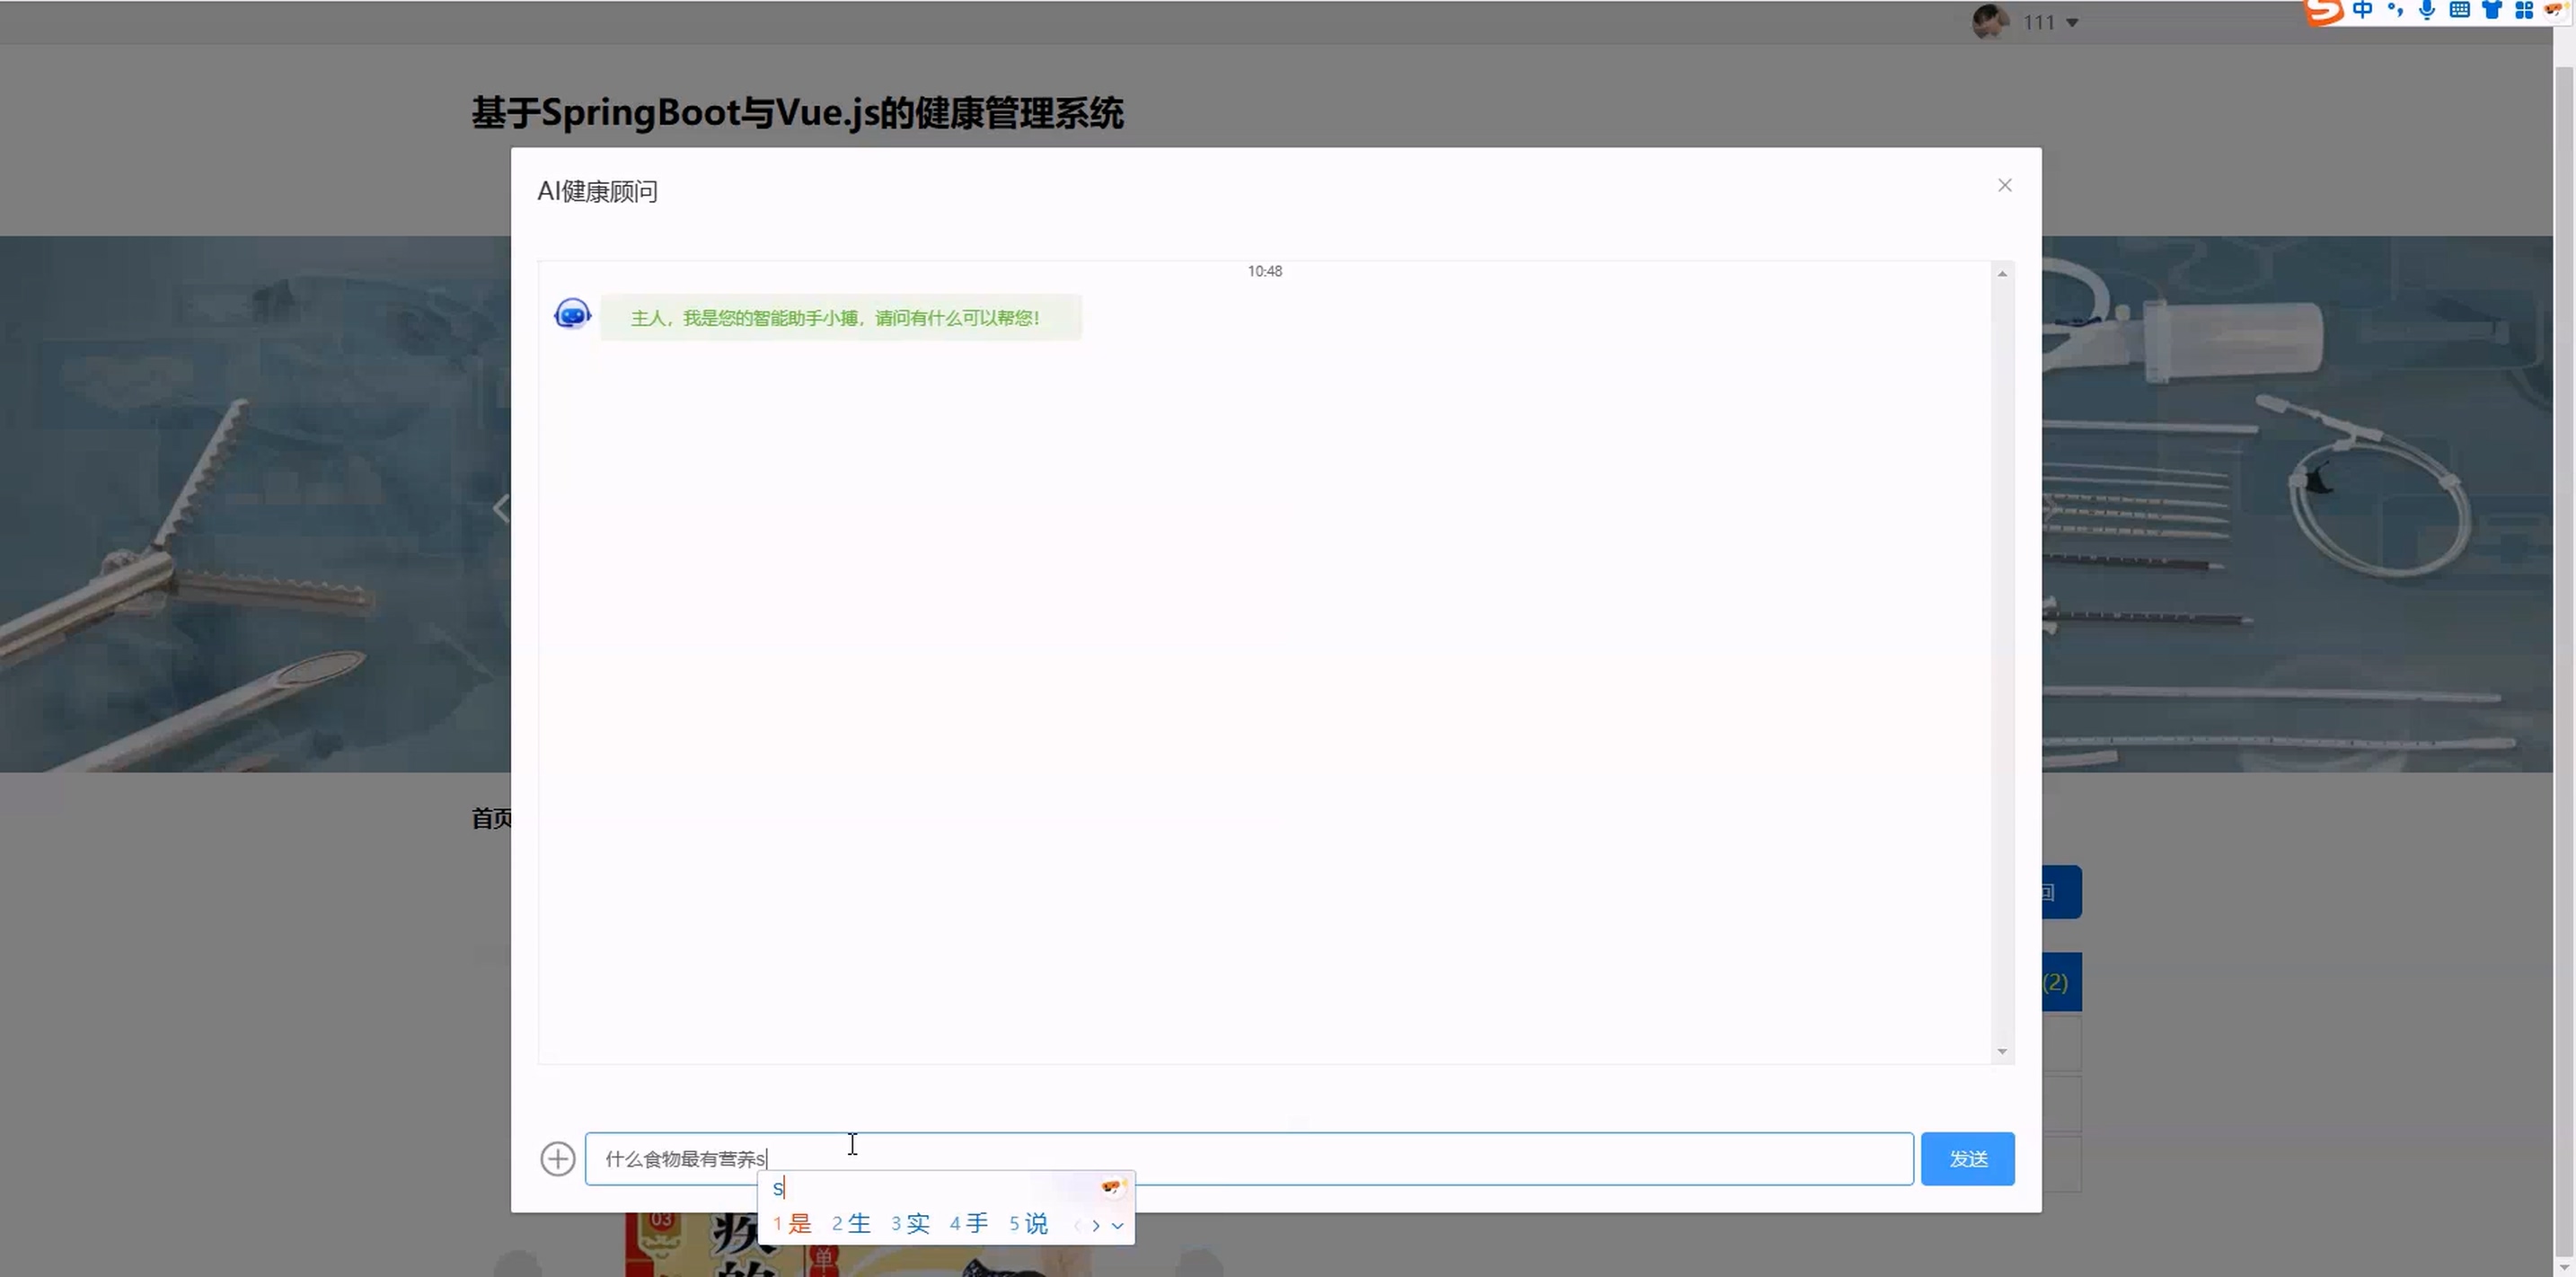Select candidate 3 实
This screenshot has width=2576, height=1277.
pyautogui.click(x=910, y=1223)
